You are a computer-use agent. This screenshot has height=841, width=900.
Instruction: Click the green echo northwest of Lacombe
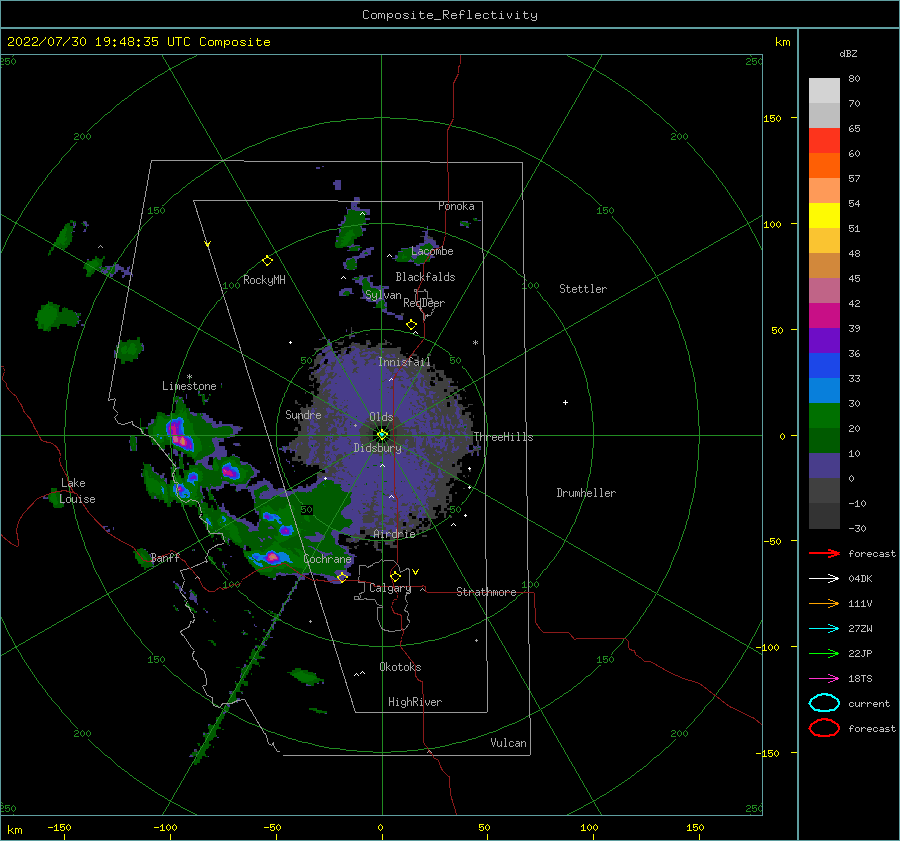click(x=350, y=227)
